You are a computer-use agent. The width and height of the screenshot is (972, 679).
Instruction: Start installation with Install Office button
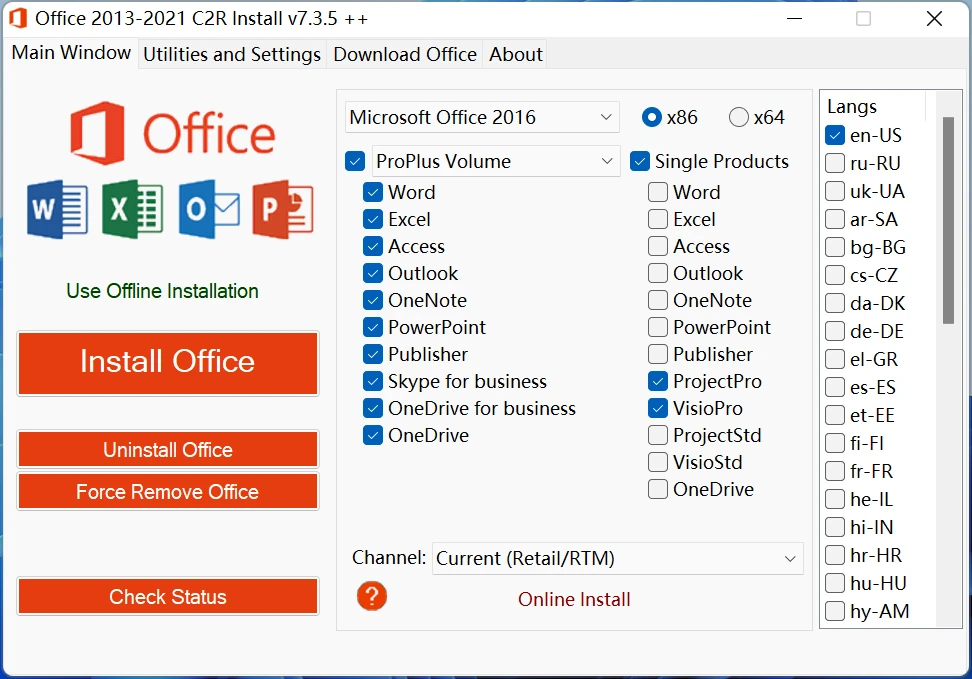coord(167,363)
